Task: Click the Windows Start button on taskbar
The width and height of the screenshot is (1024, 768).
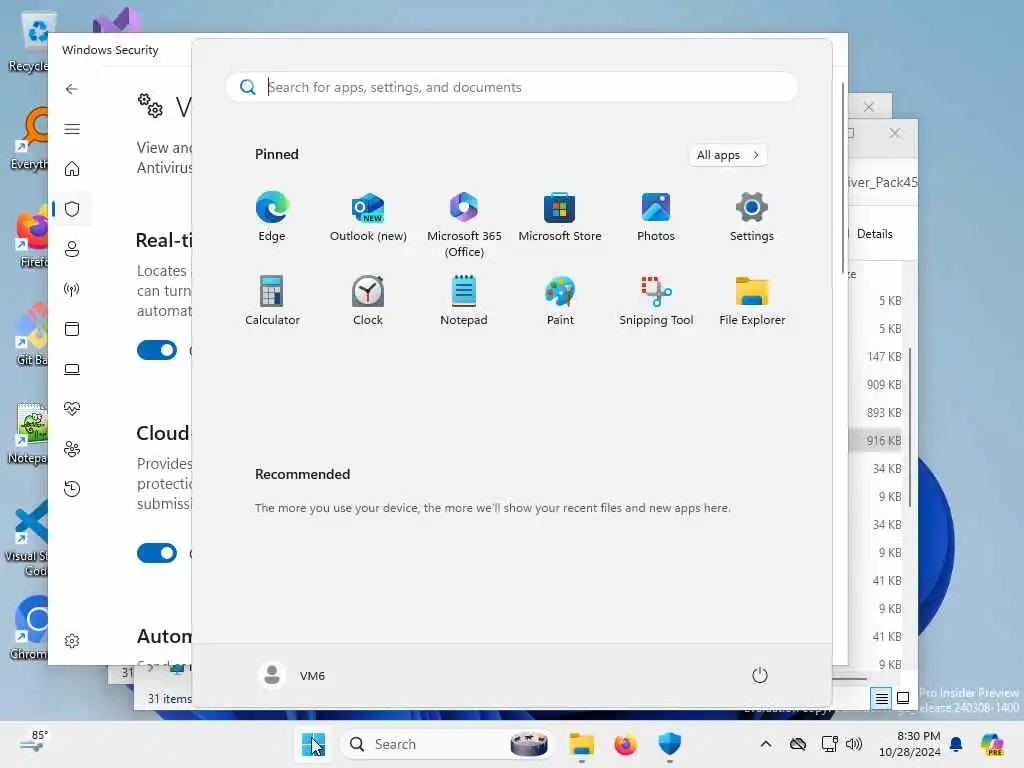Action: point(313,744)
